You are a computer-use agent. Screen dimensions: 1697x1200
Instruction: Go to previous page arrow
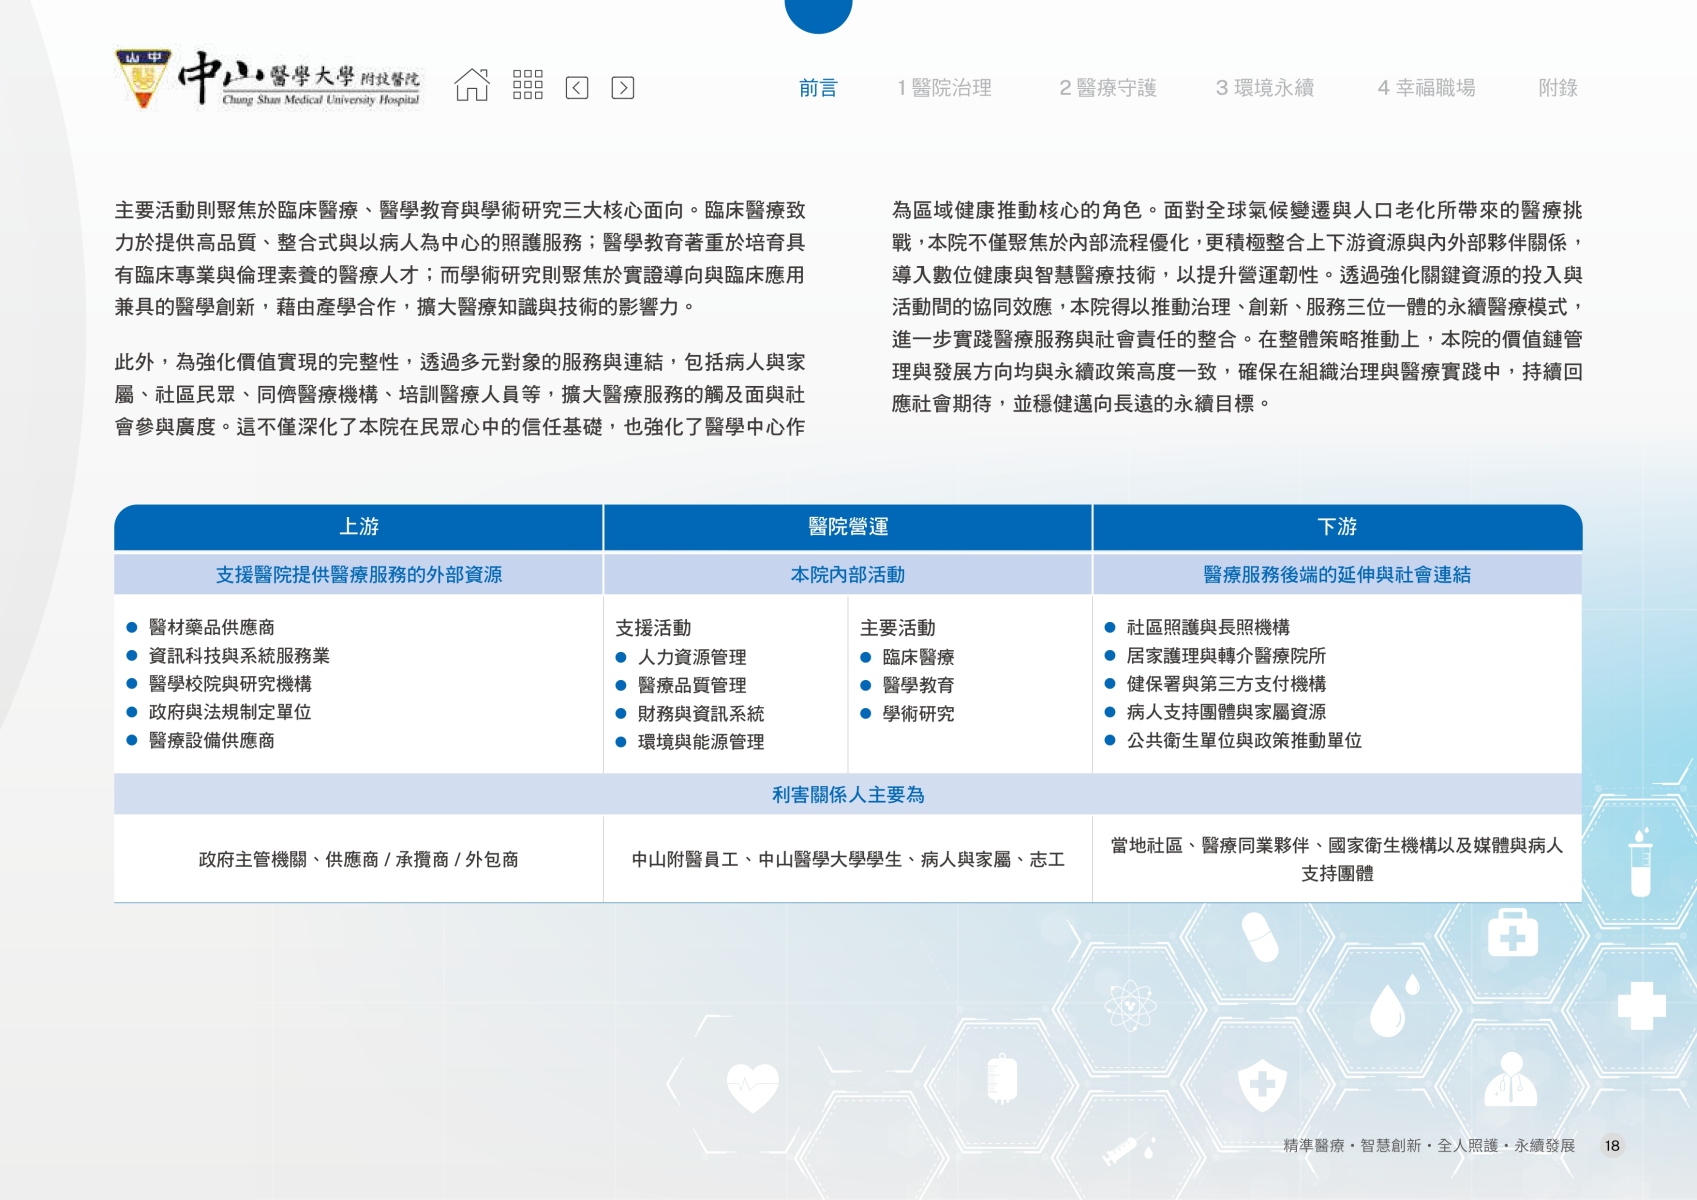[x=577, y=88]
